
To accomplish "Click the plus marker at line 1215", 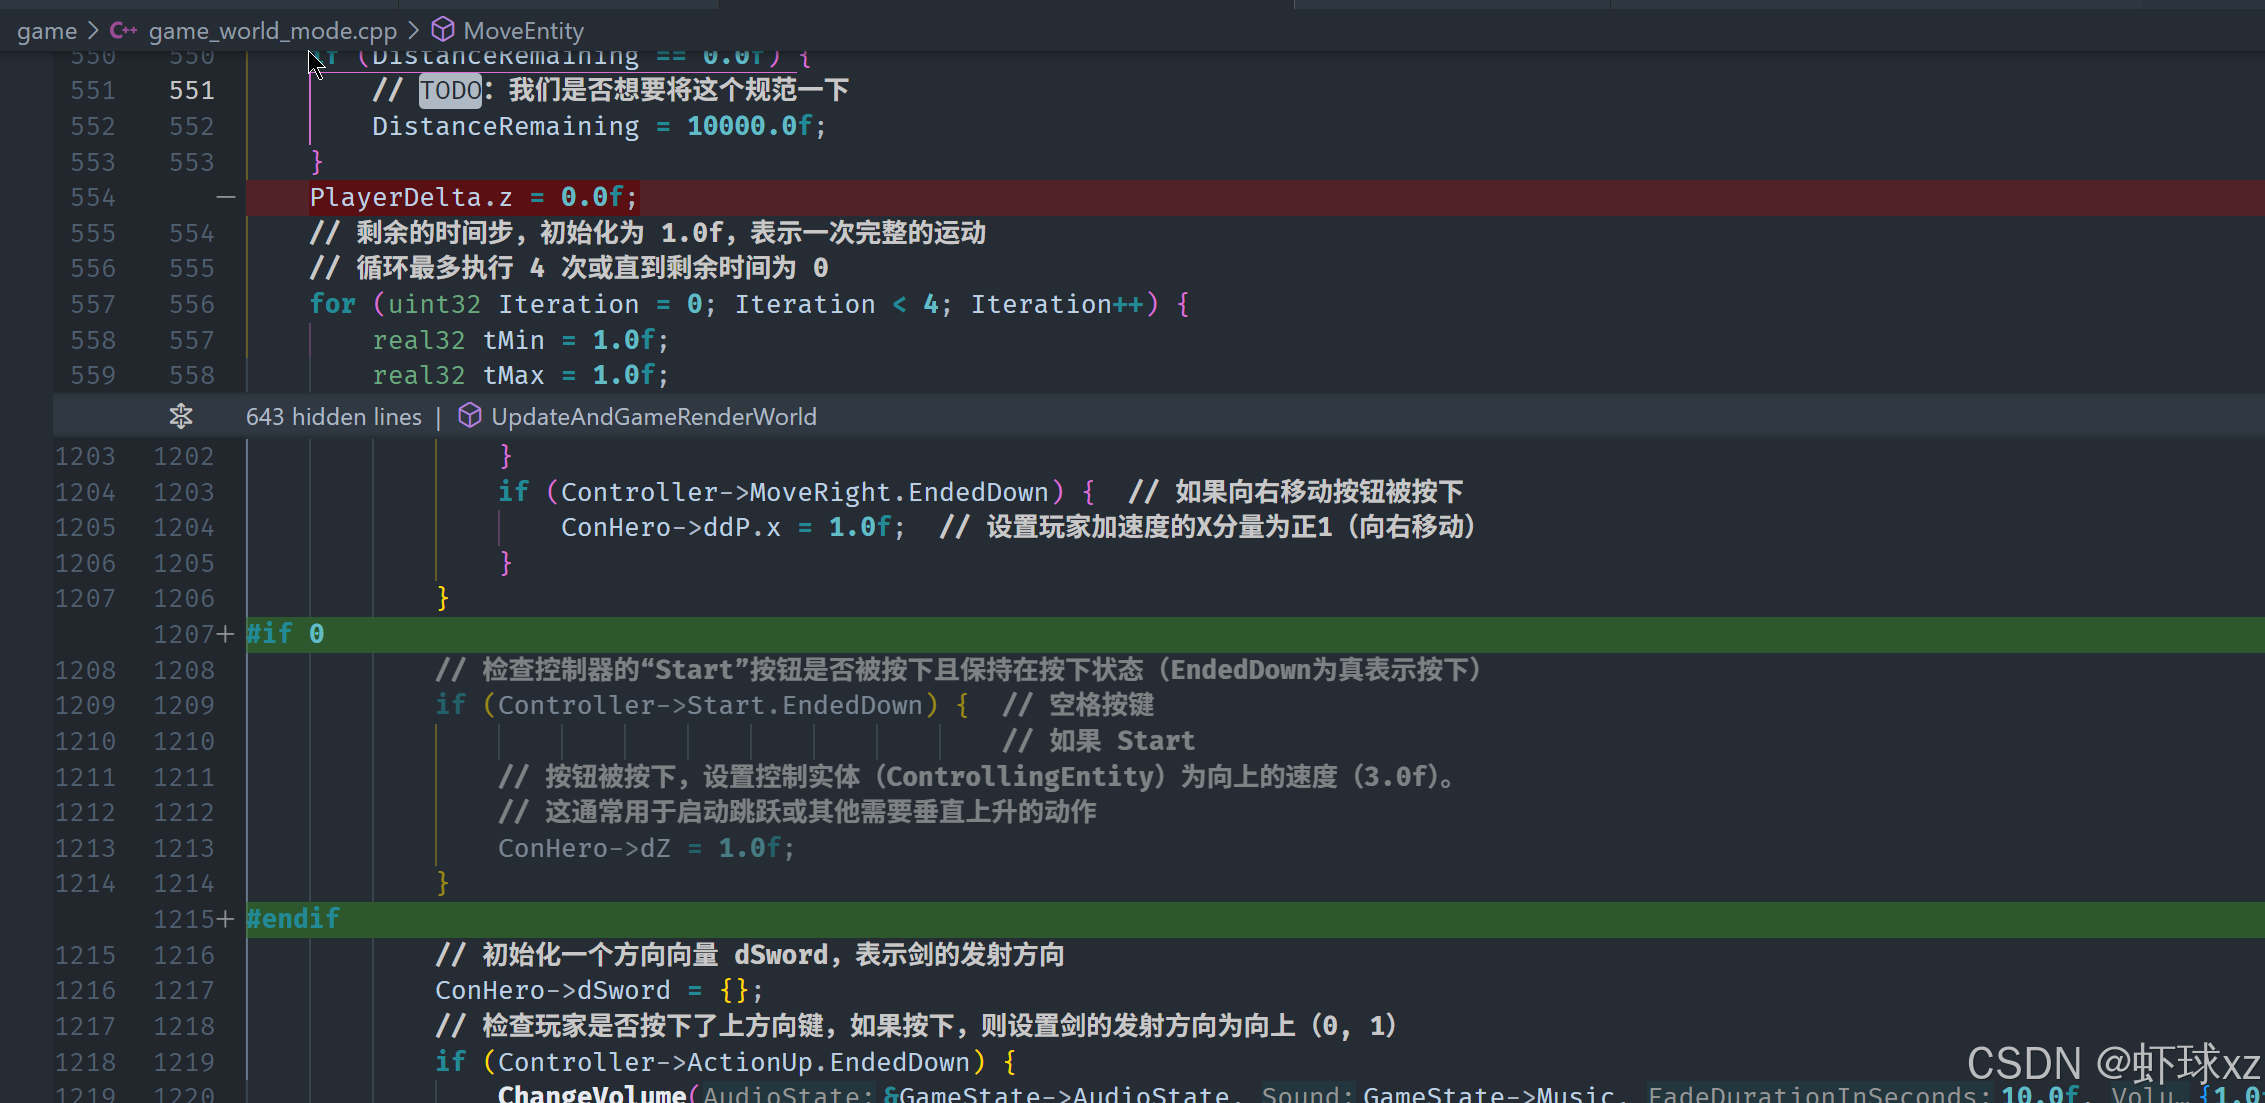I will coord(226,919).
